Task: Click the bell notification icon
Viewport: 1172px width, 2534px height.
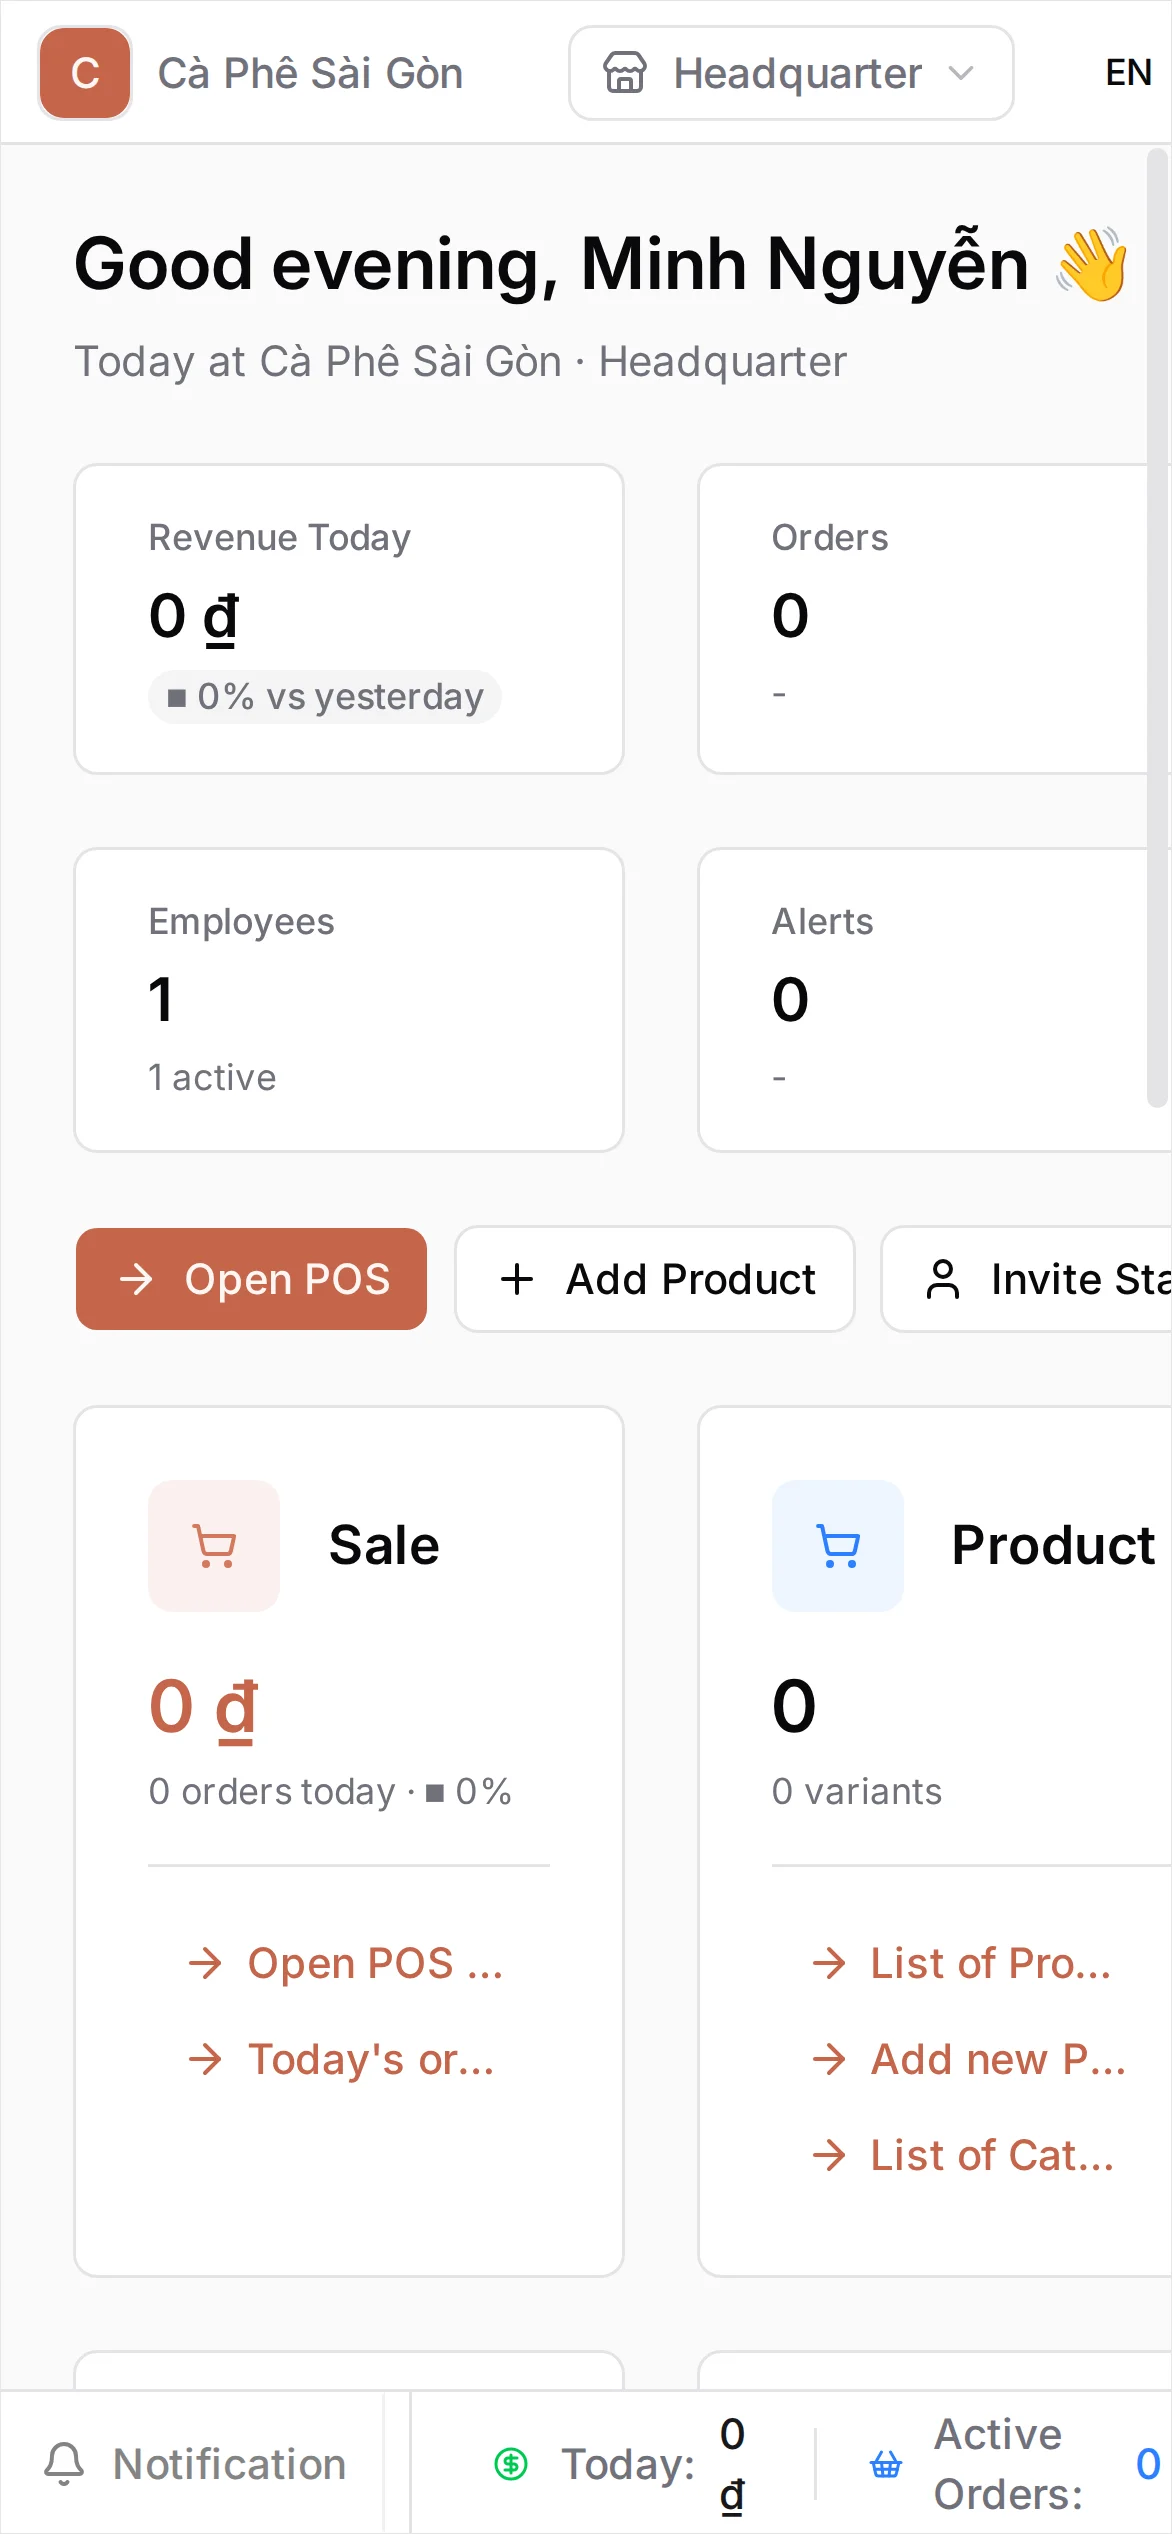Action: tap(64, 2464)
